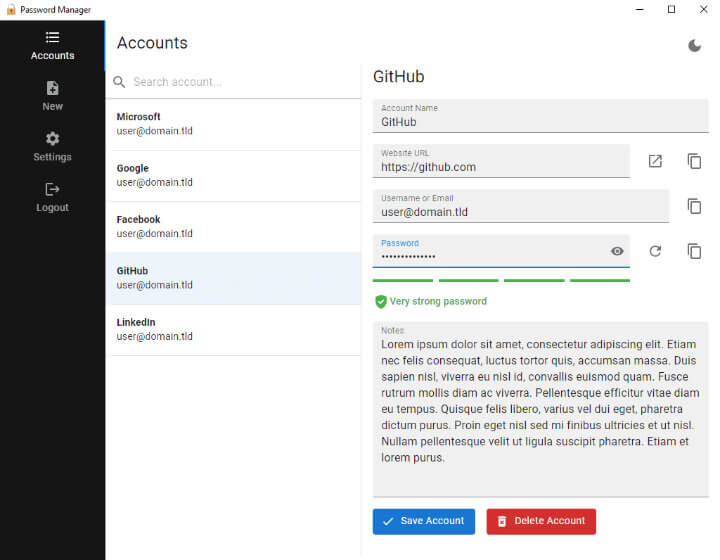Open the website URL in browser icon
720x560 pixels.
click(x=655, y=161)
